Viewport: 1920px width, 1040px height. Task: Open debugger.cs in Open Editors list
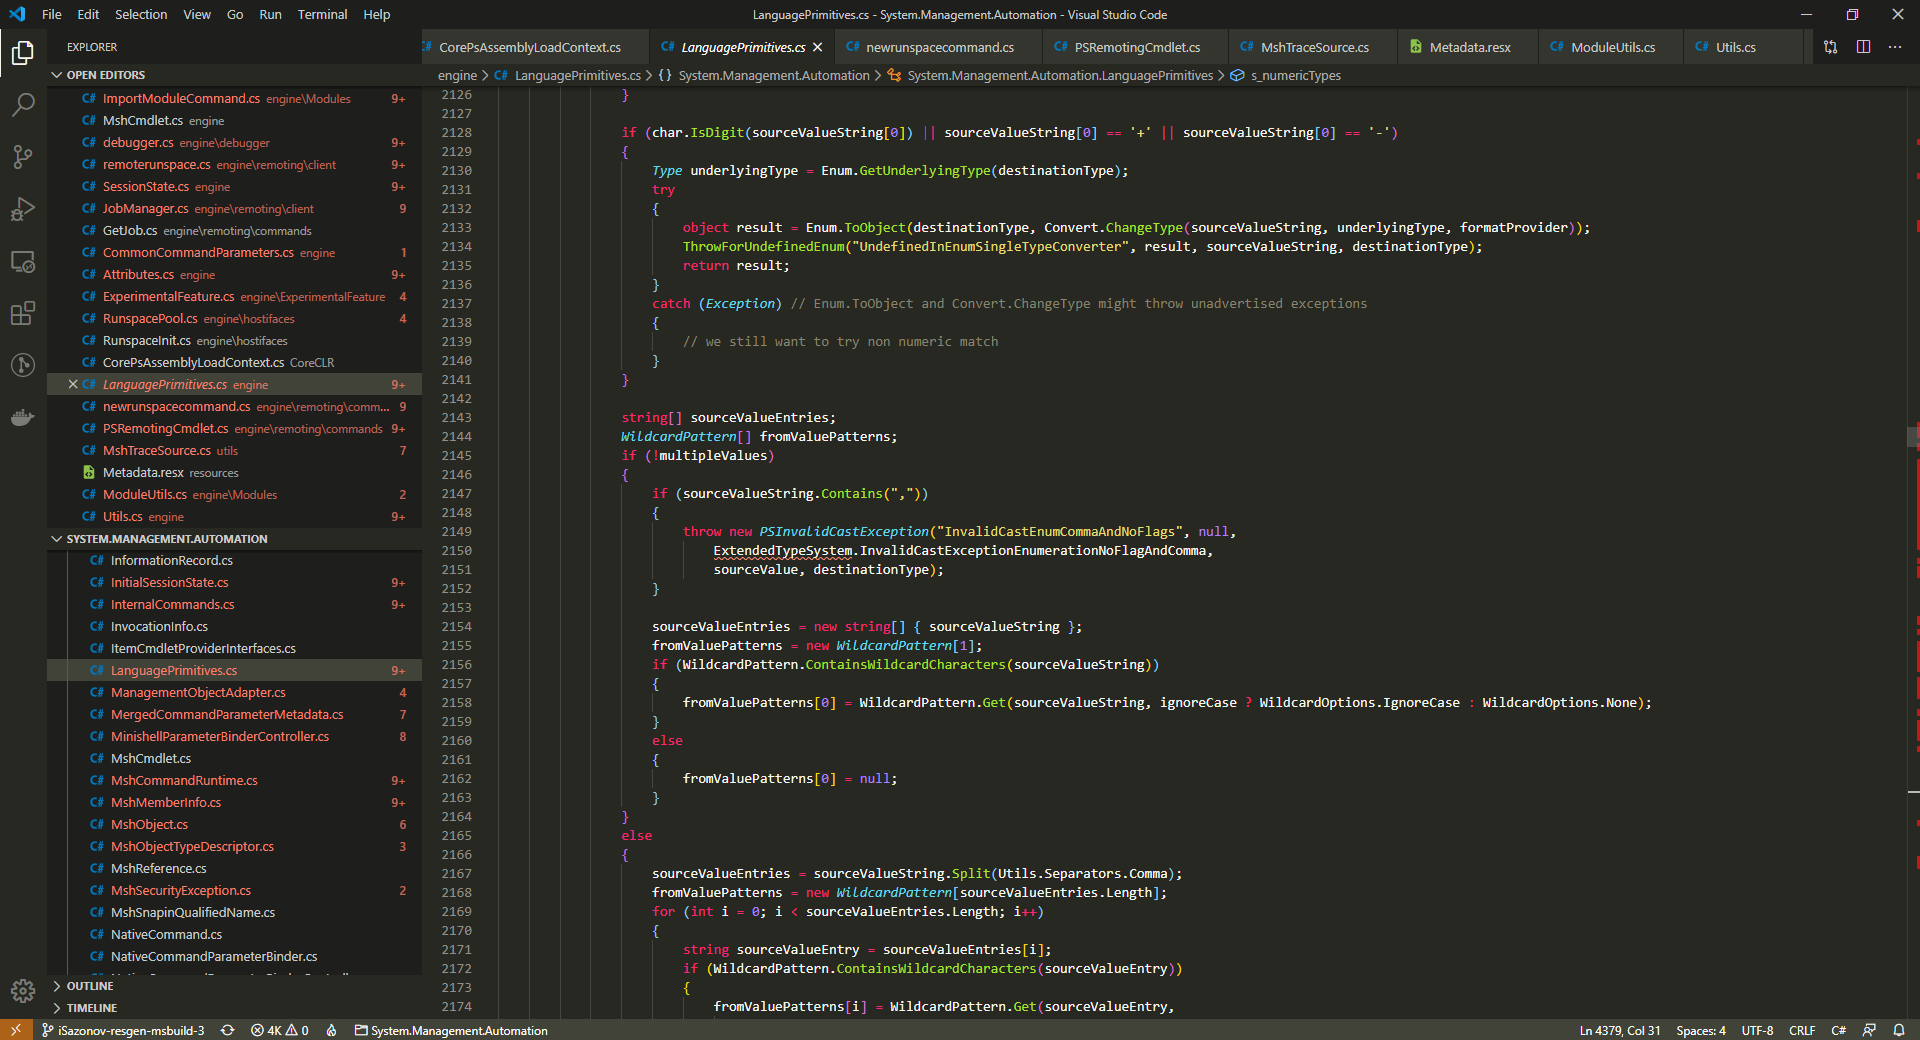[x=235, y=142]
